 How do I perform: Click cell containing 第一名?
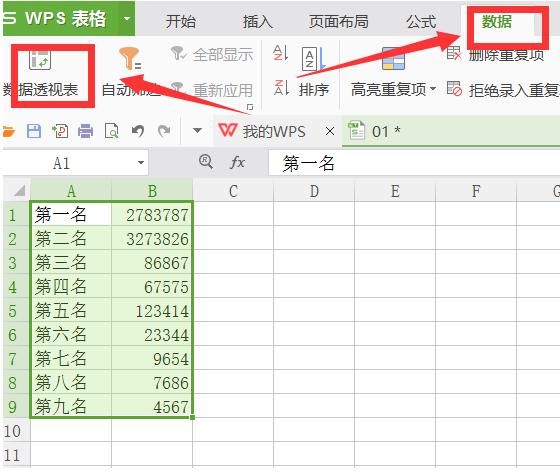[x=71, y=215]
